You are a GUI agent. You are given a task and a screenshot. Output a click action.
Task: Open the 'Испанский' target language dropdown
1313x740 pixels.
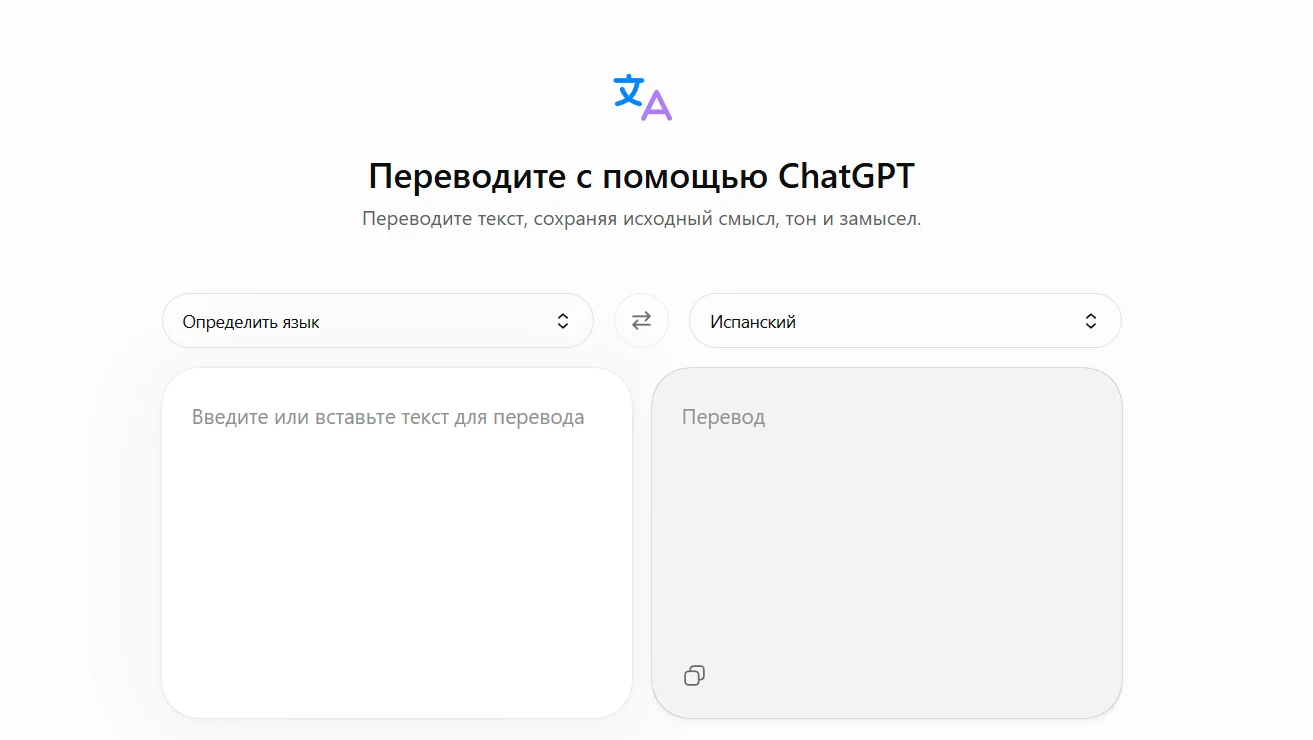[905, 321]
